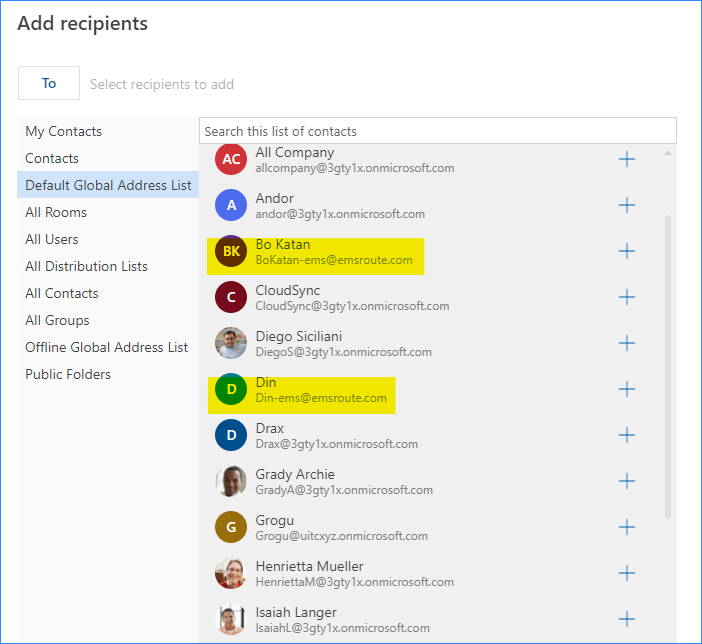Add Diego Siciliani via plus icon
702x644 pixels.
pos(627,343)
